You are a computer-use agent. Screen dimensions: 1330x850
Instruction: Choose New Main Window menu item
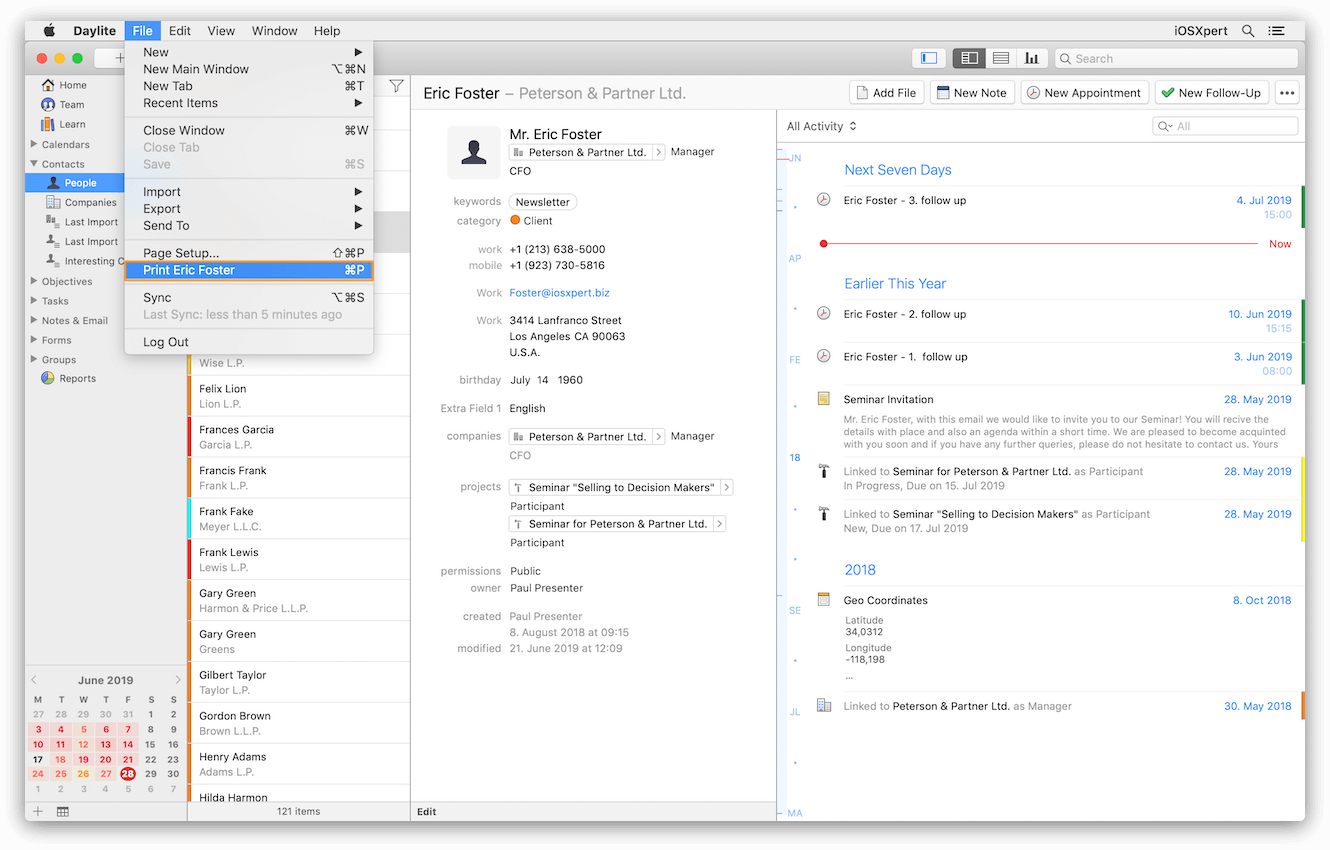pyautogui.click(x=249, y=69)
